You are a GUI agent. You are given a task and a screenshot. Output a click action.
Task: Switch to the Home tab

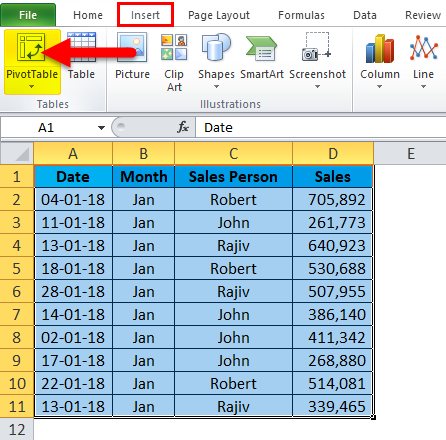88,15
